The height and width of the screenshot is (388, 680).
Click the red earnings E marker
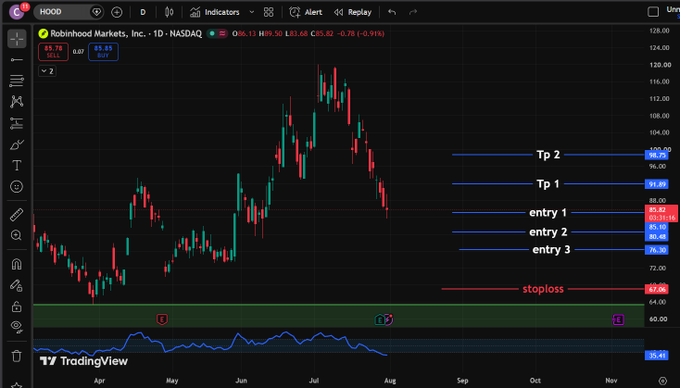click(162, 320)
